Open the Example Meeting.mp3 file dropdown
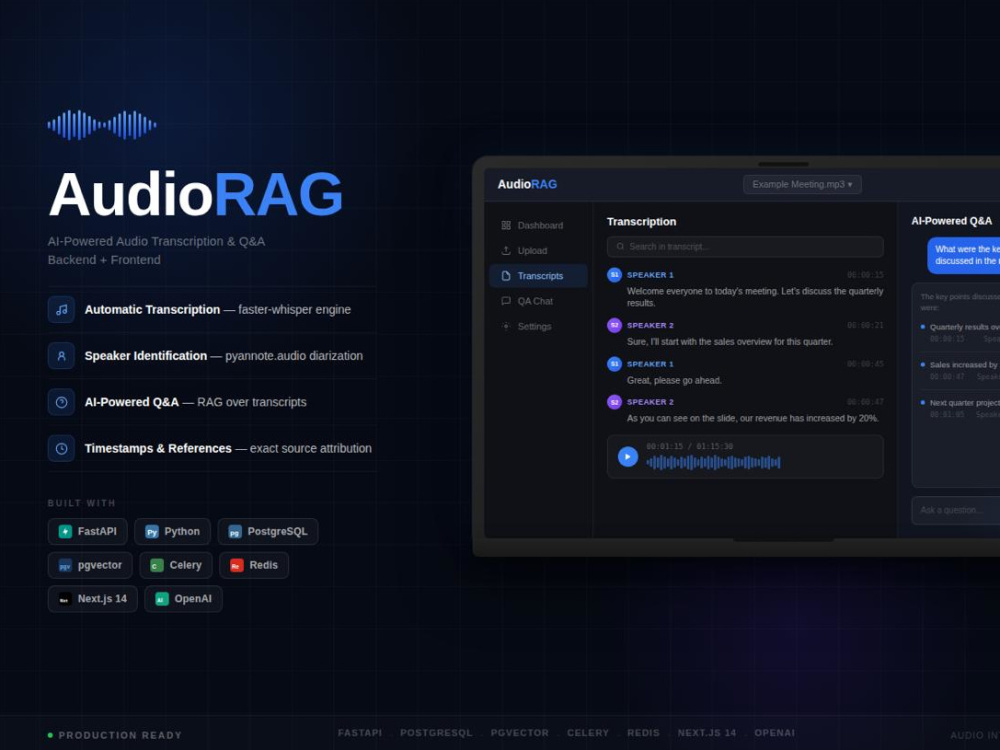1000x750 pixels. tap(802, 184)
